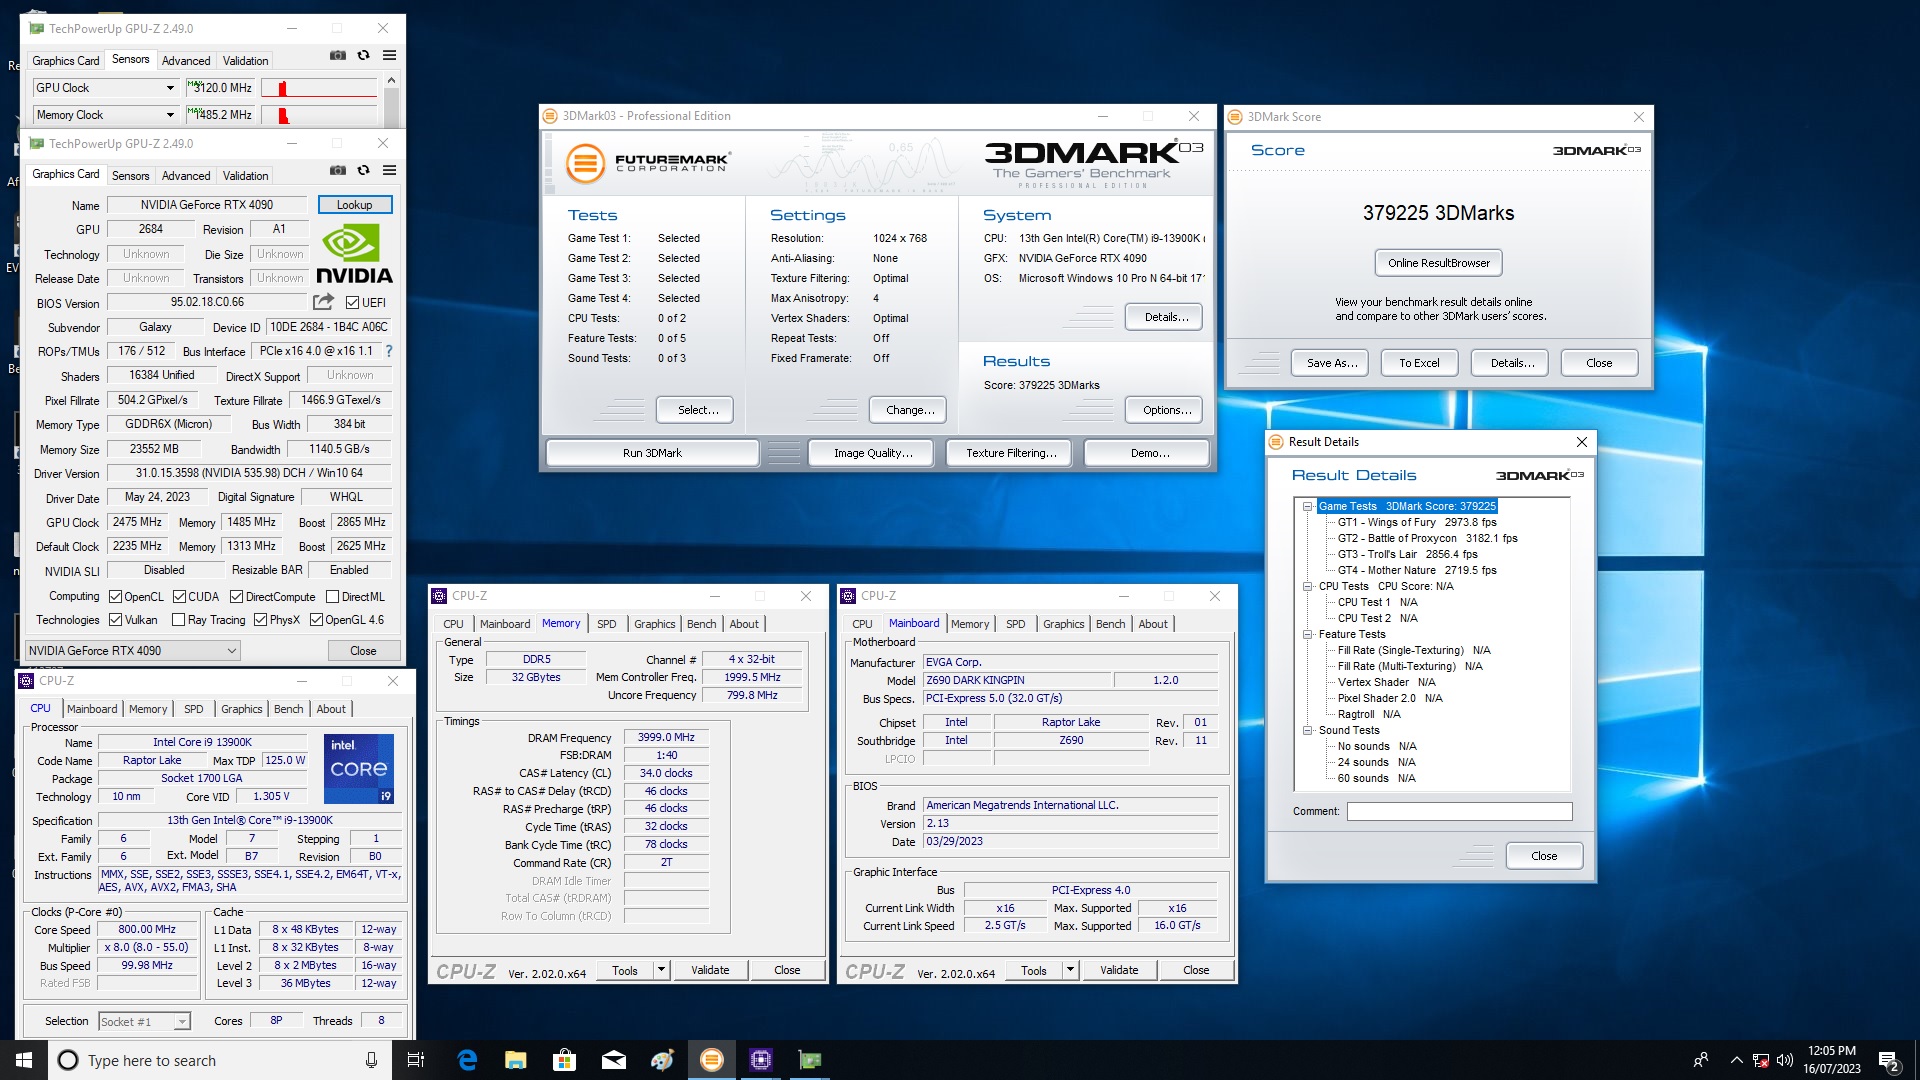Image resolution: width=1920 pixels, height=1080 pixels.
Task: Open the Memory Clock sensor dropdown
Action: tap(170, 115)
